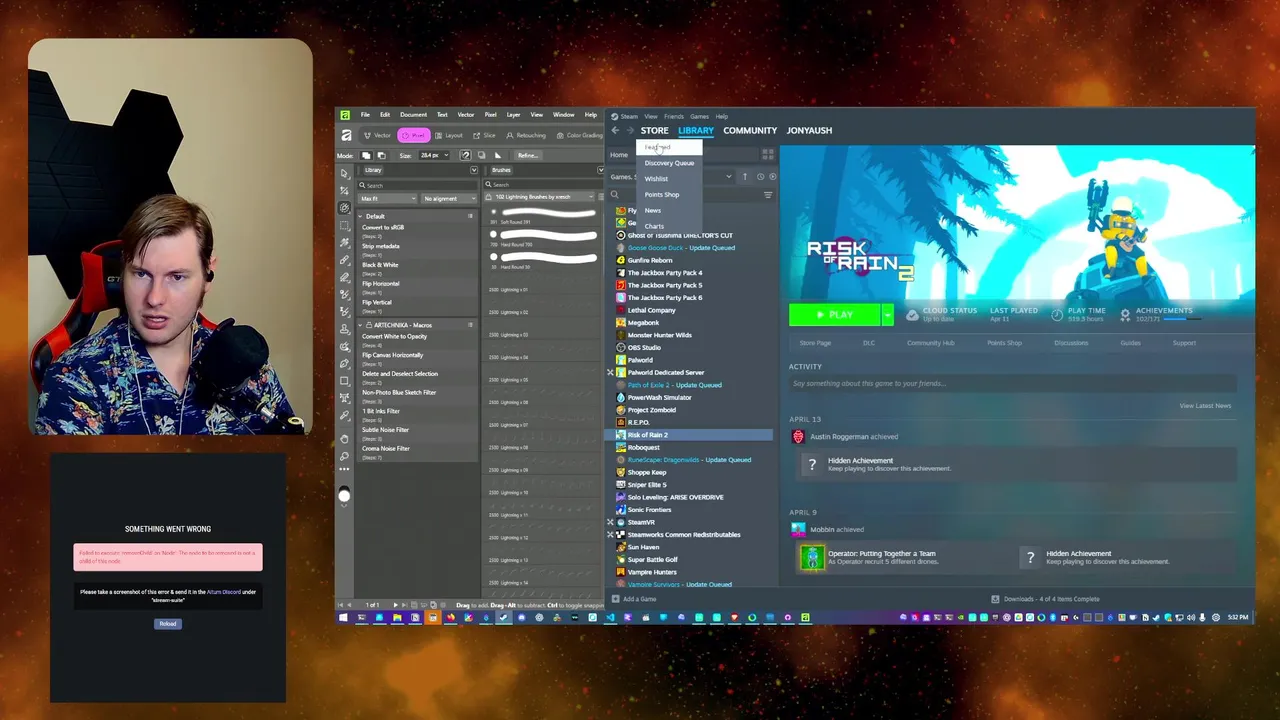
Task: Switch to the Retouching persona
Action: pyautogui.click(x=526, y=135)
